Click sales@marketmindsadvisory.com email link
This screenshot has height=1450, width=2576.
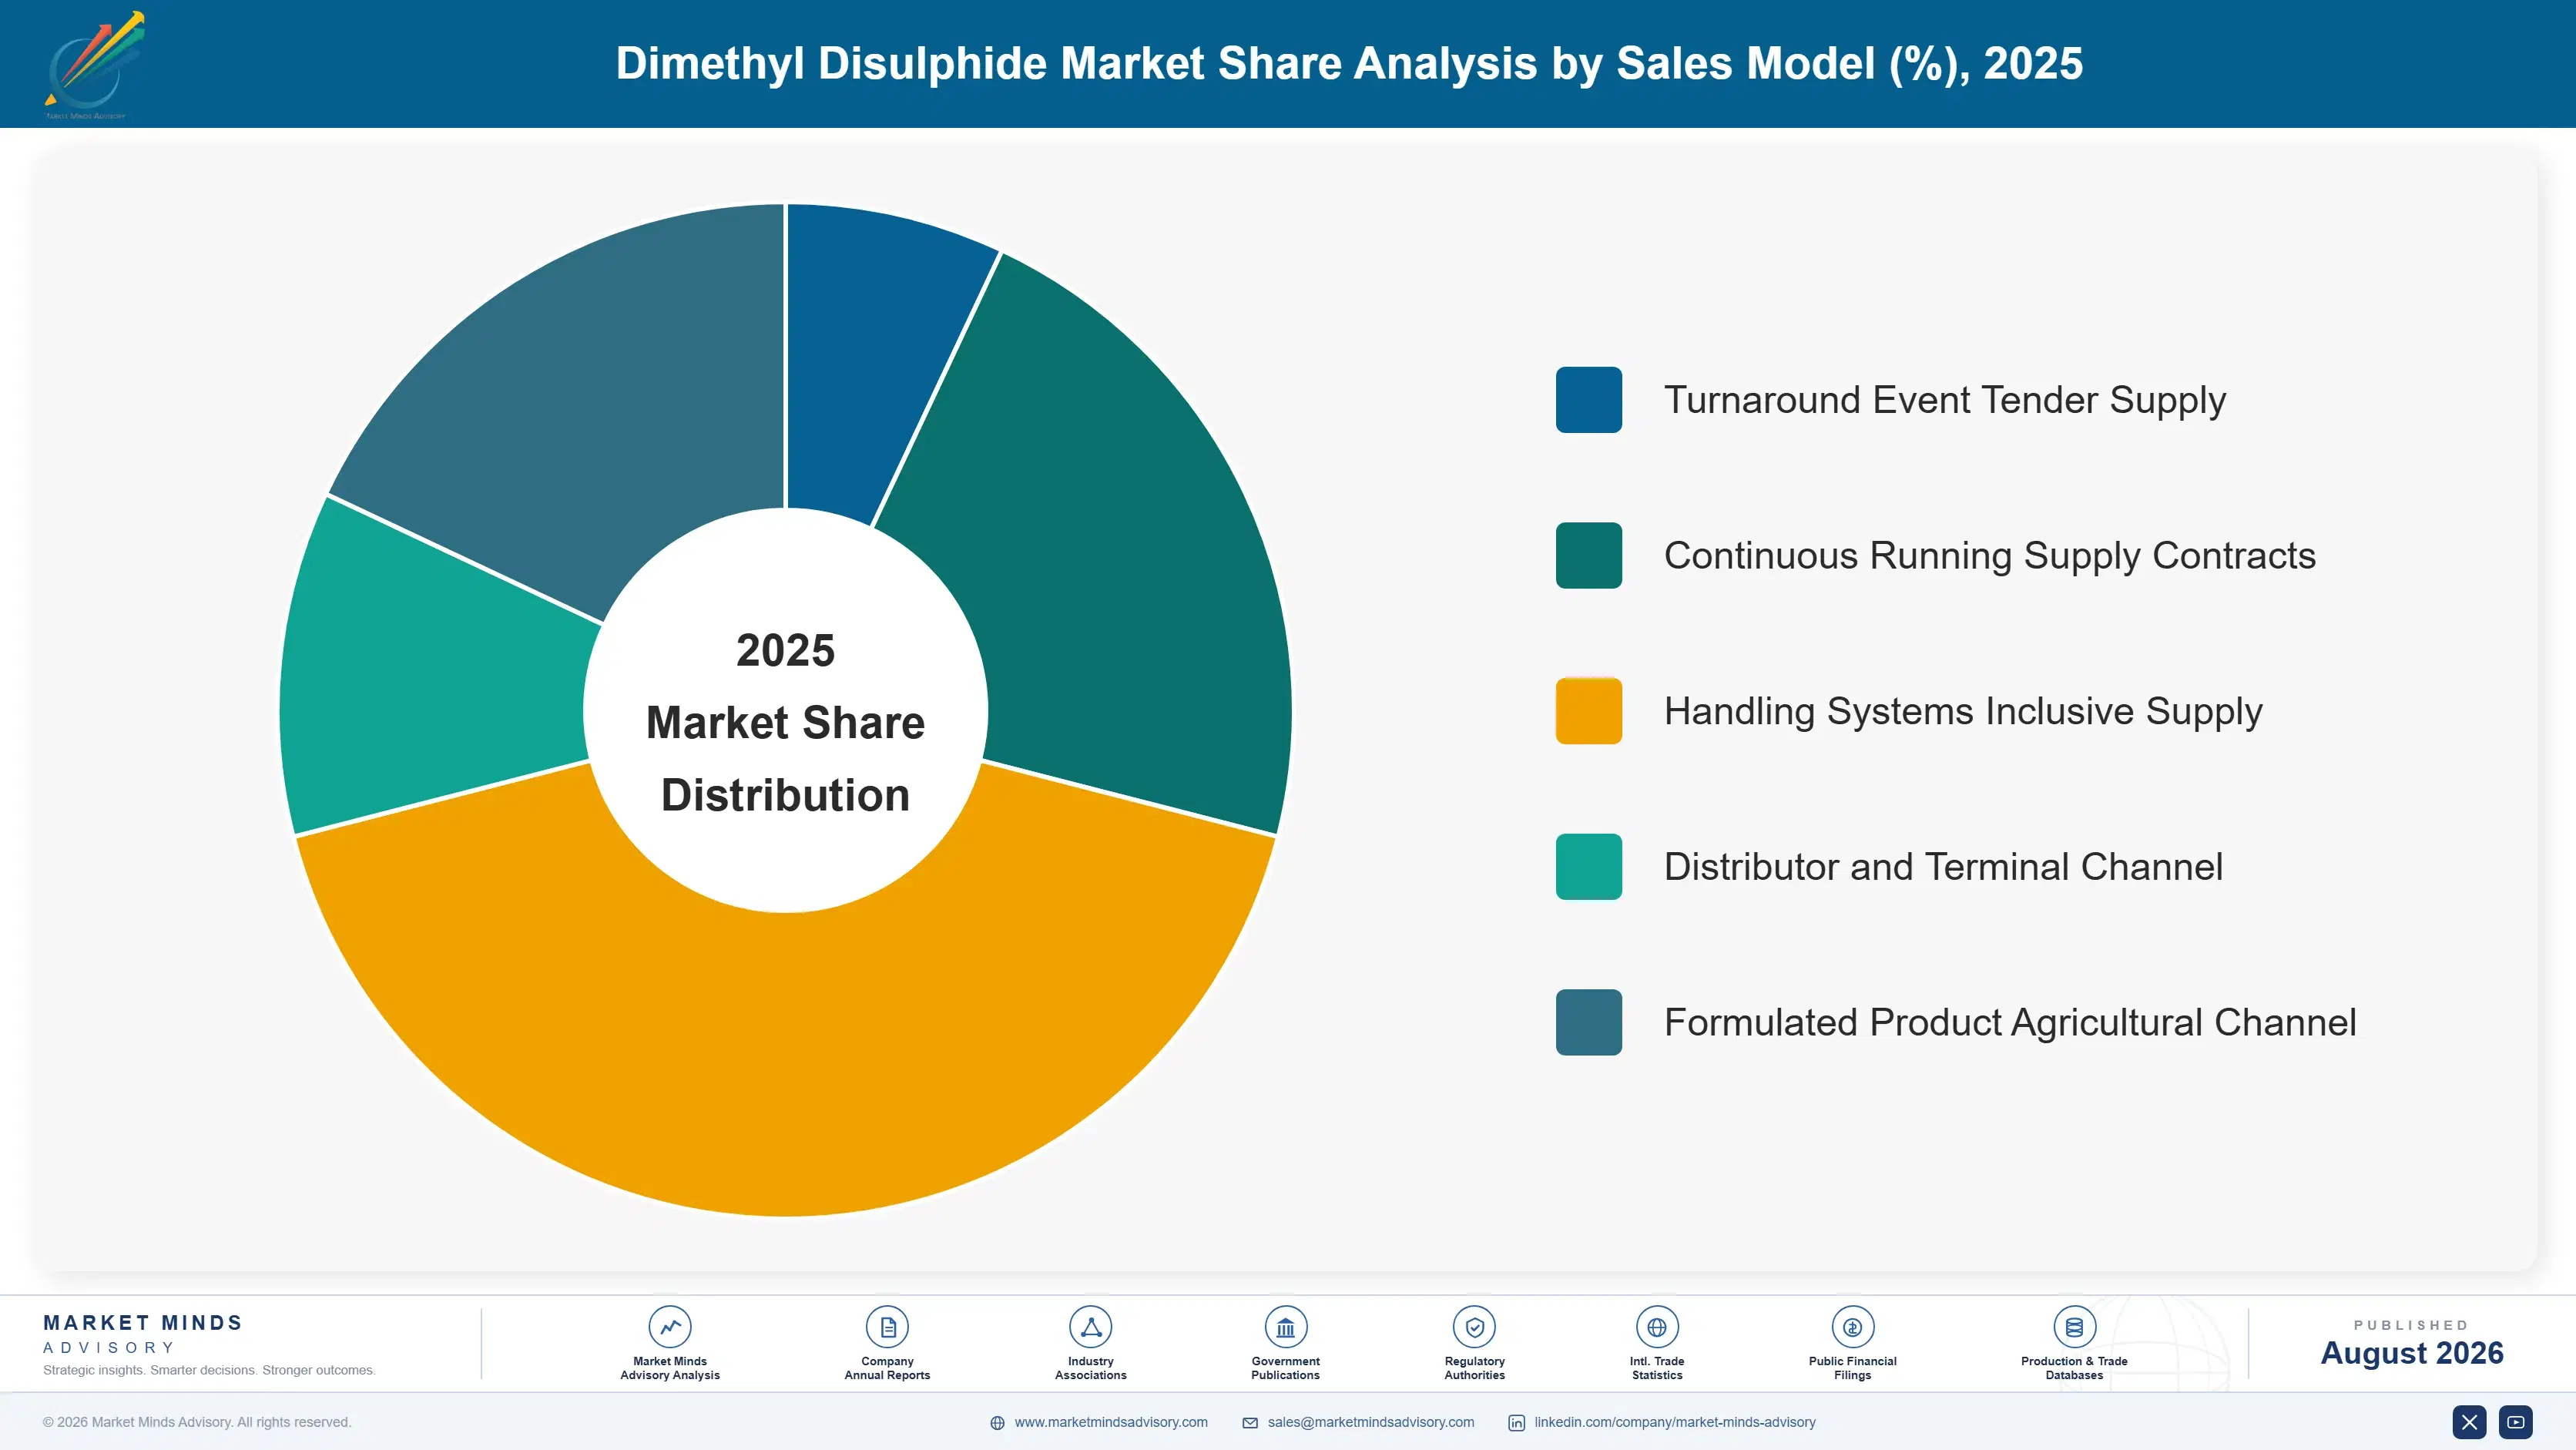point(1371,1422)
